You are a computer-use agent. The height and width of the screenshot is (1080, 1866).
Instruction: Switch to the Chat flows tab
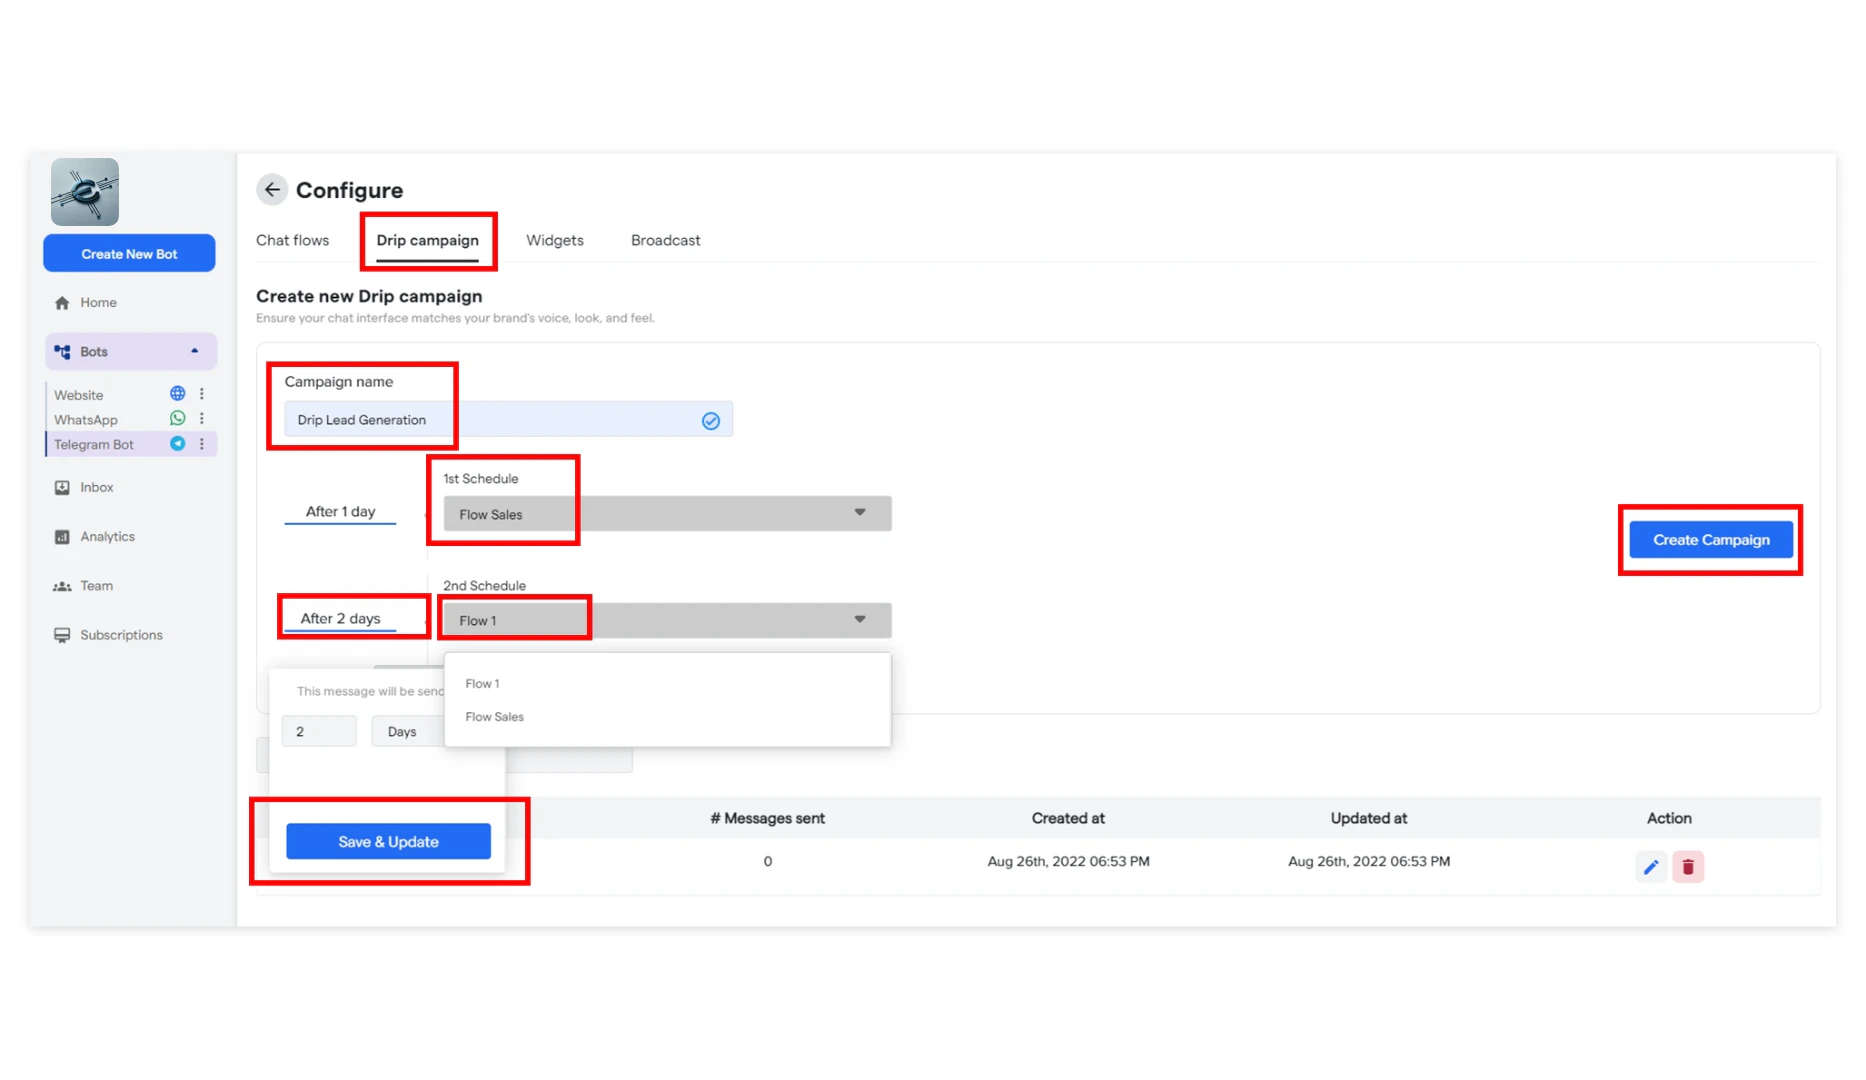coord(292,240)
